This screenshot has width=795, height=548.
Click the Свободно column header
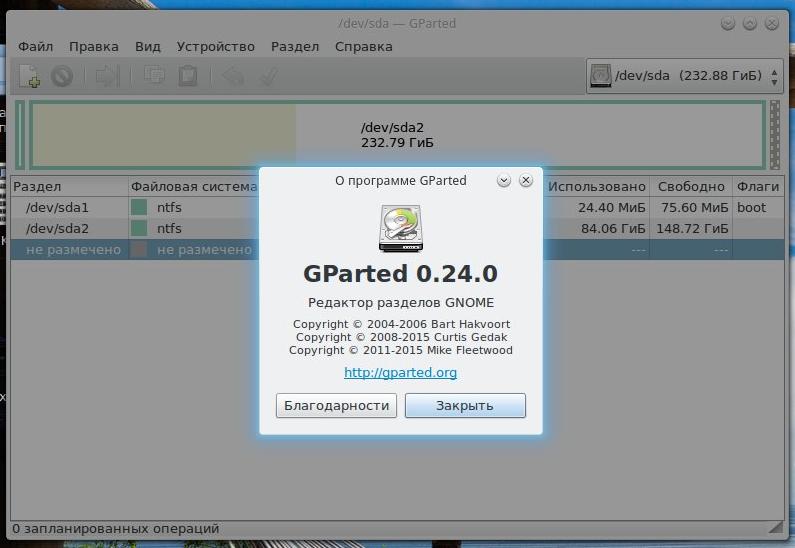691,187
